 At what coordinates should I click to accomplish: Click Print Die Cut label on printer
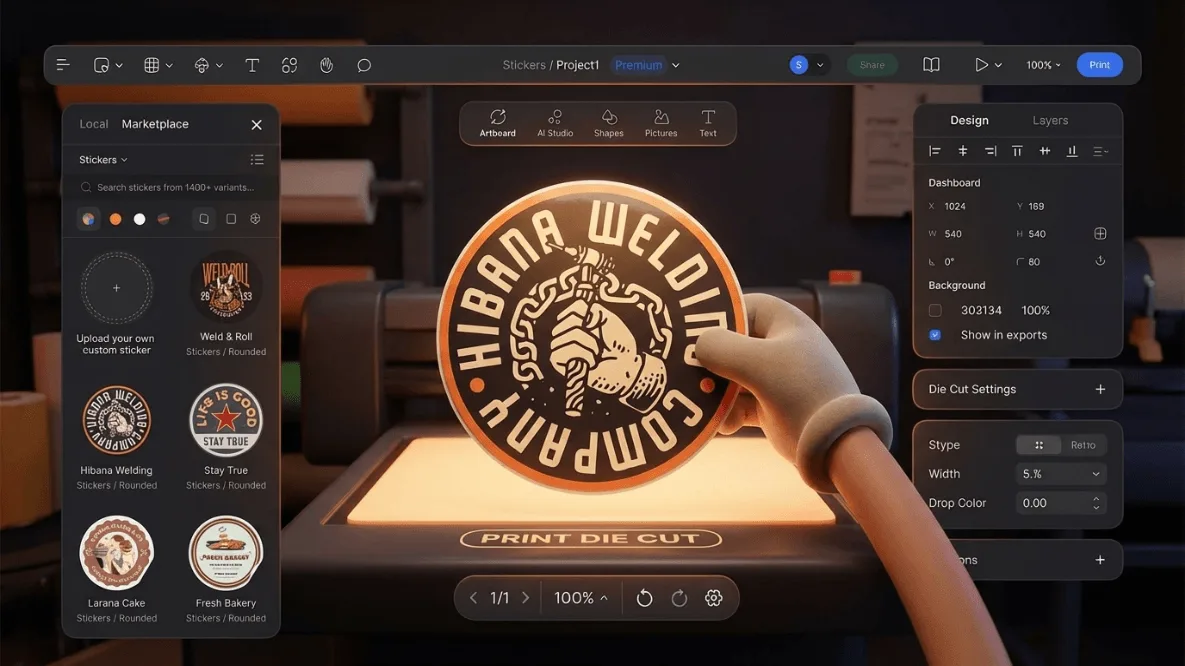tap(590, 538)
